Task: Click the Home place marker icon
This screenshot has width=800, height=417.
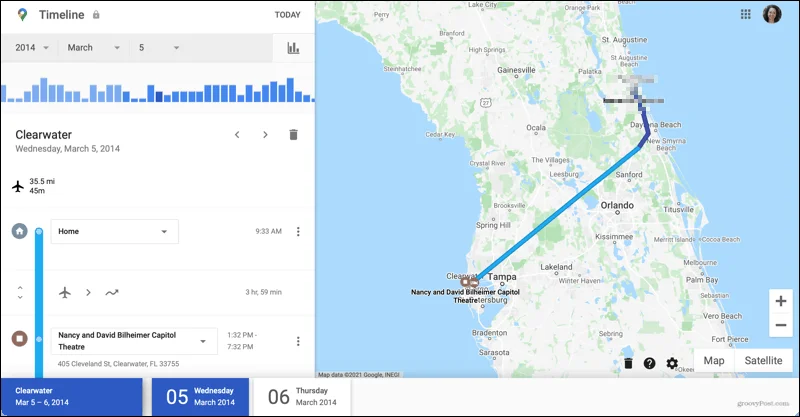Action: click(19, 231)
